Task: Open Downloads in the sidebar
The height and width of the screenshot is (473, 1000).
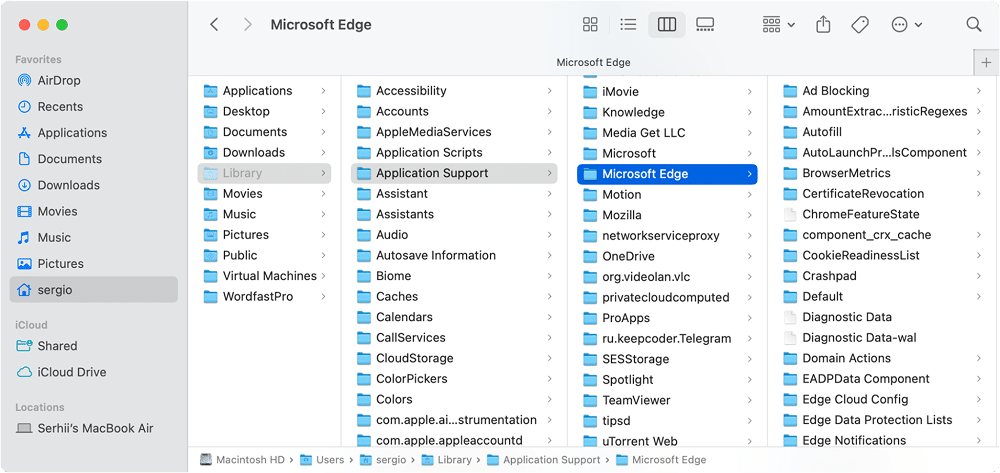Action: tap(94, 185)
